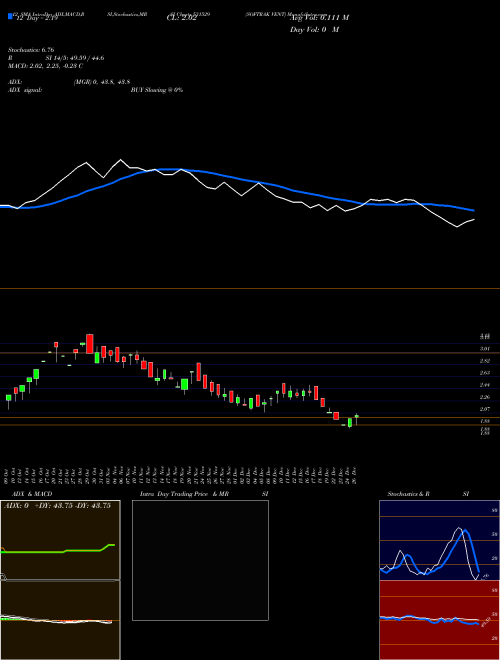This screenshot has width=500, height=660.
Task: Click the 'Avg Vol: 0.111 M' text
Action: coord(319,18)
